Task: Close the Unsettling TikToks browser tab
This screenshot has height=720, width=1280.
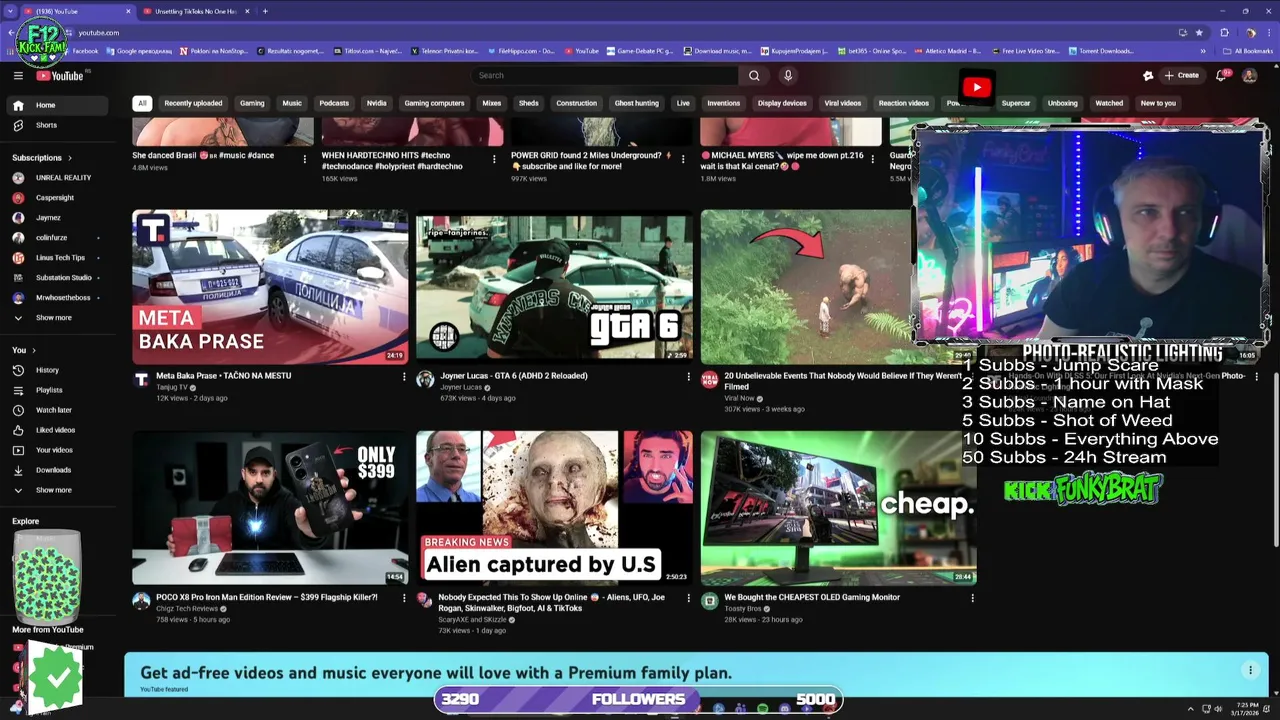Action: point(248,11)
